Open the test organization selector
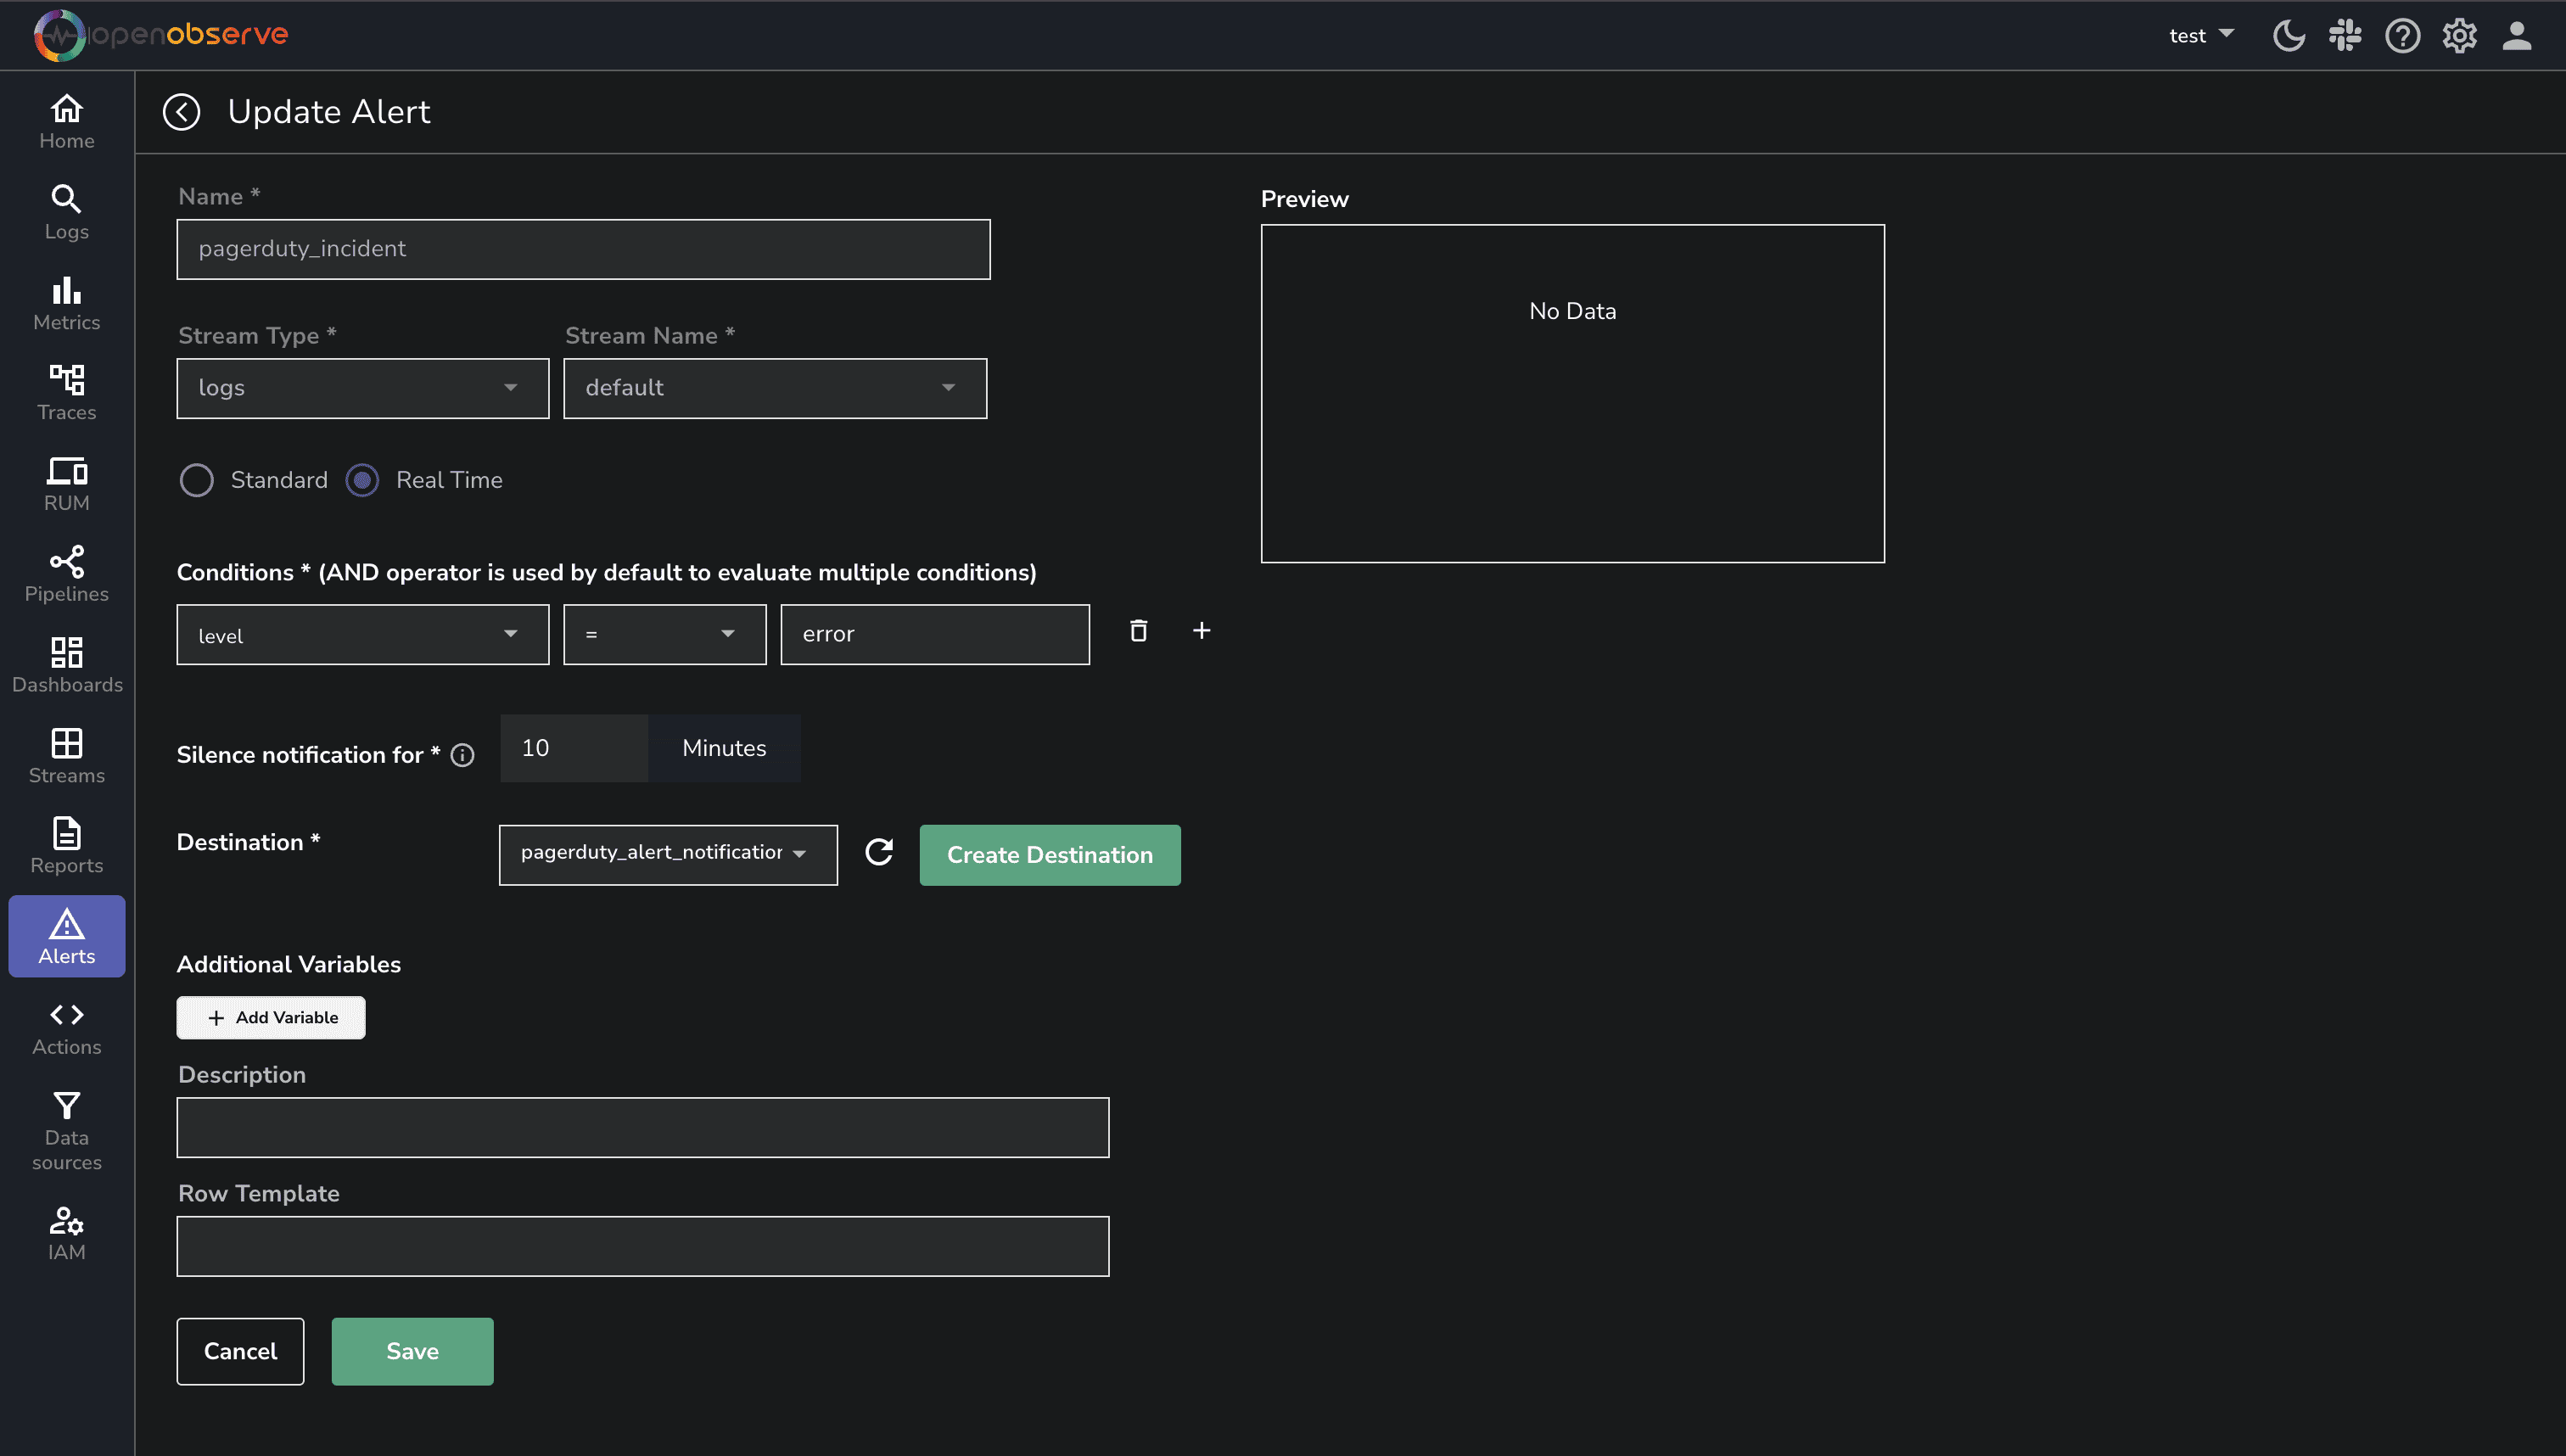The height and width of the screenshot is (1456, 2566). 2200,36
